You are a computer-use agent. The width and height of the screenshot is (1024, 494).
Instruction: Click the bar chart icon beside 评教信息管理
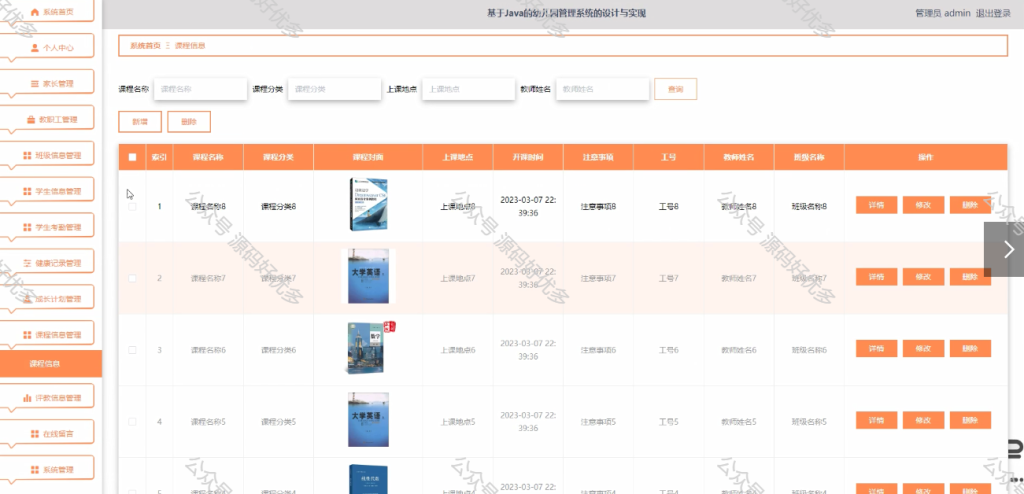click(x=27, y=397)
